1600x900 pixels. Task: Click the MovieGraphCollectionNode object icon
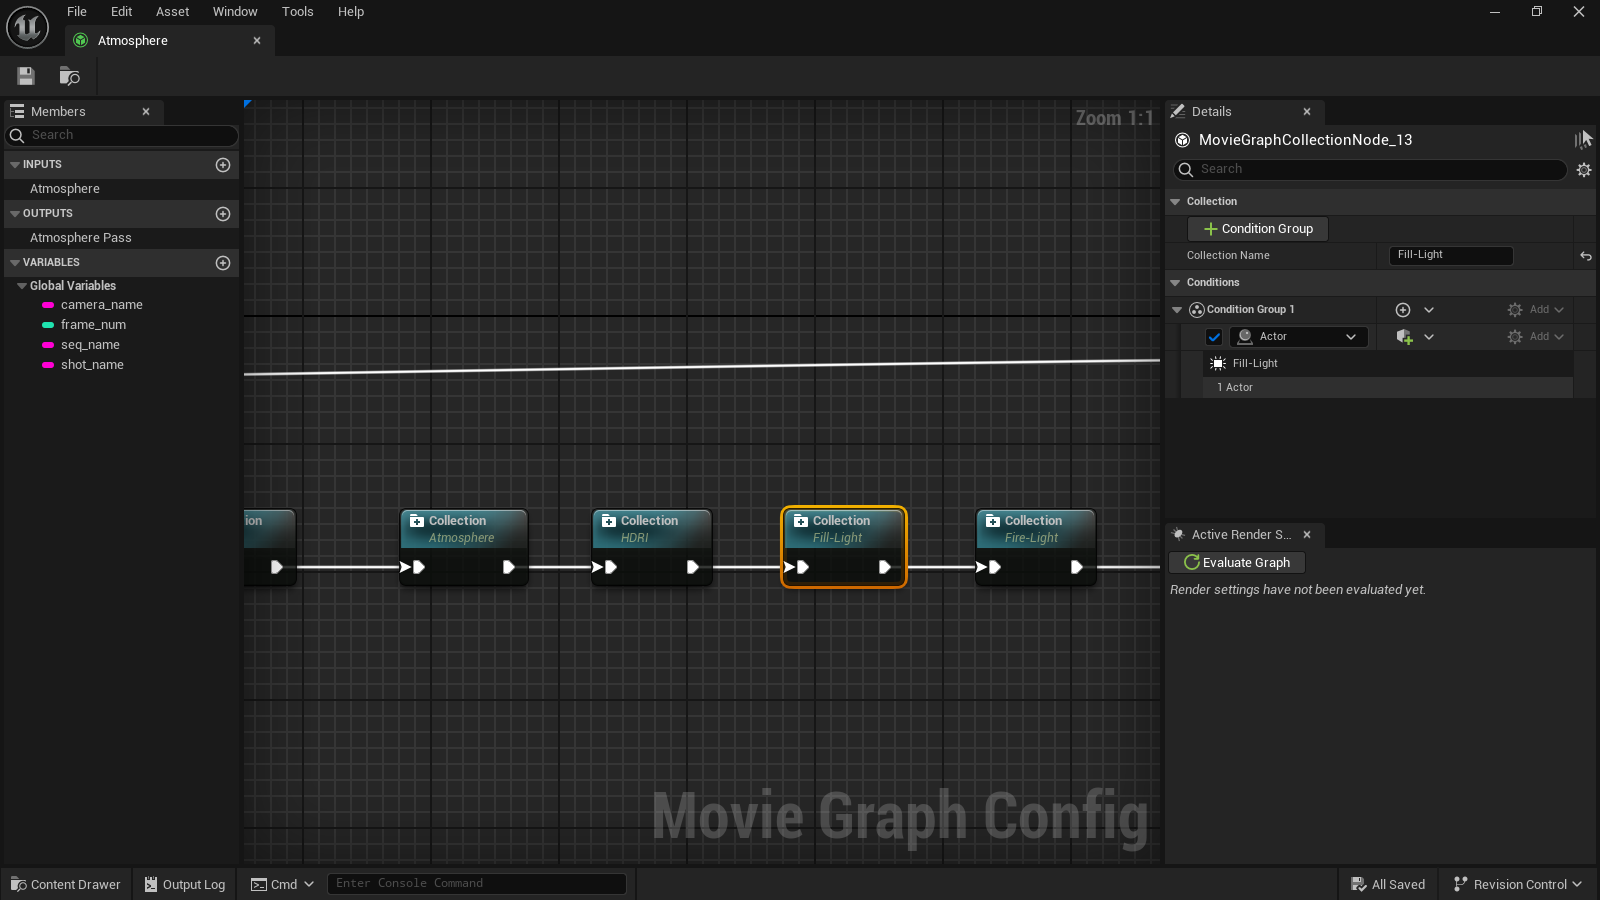tap(1183, 140)
